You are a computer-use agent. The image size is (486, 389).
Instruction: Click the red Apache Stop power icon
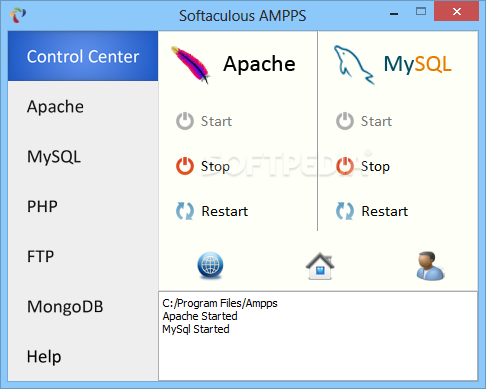point(185,166)
